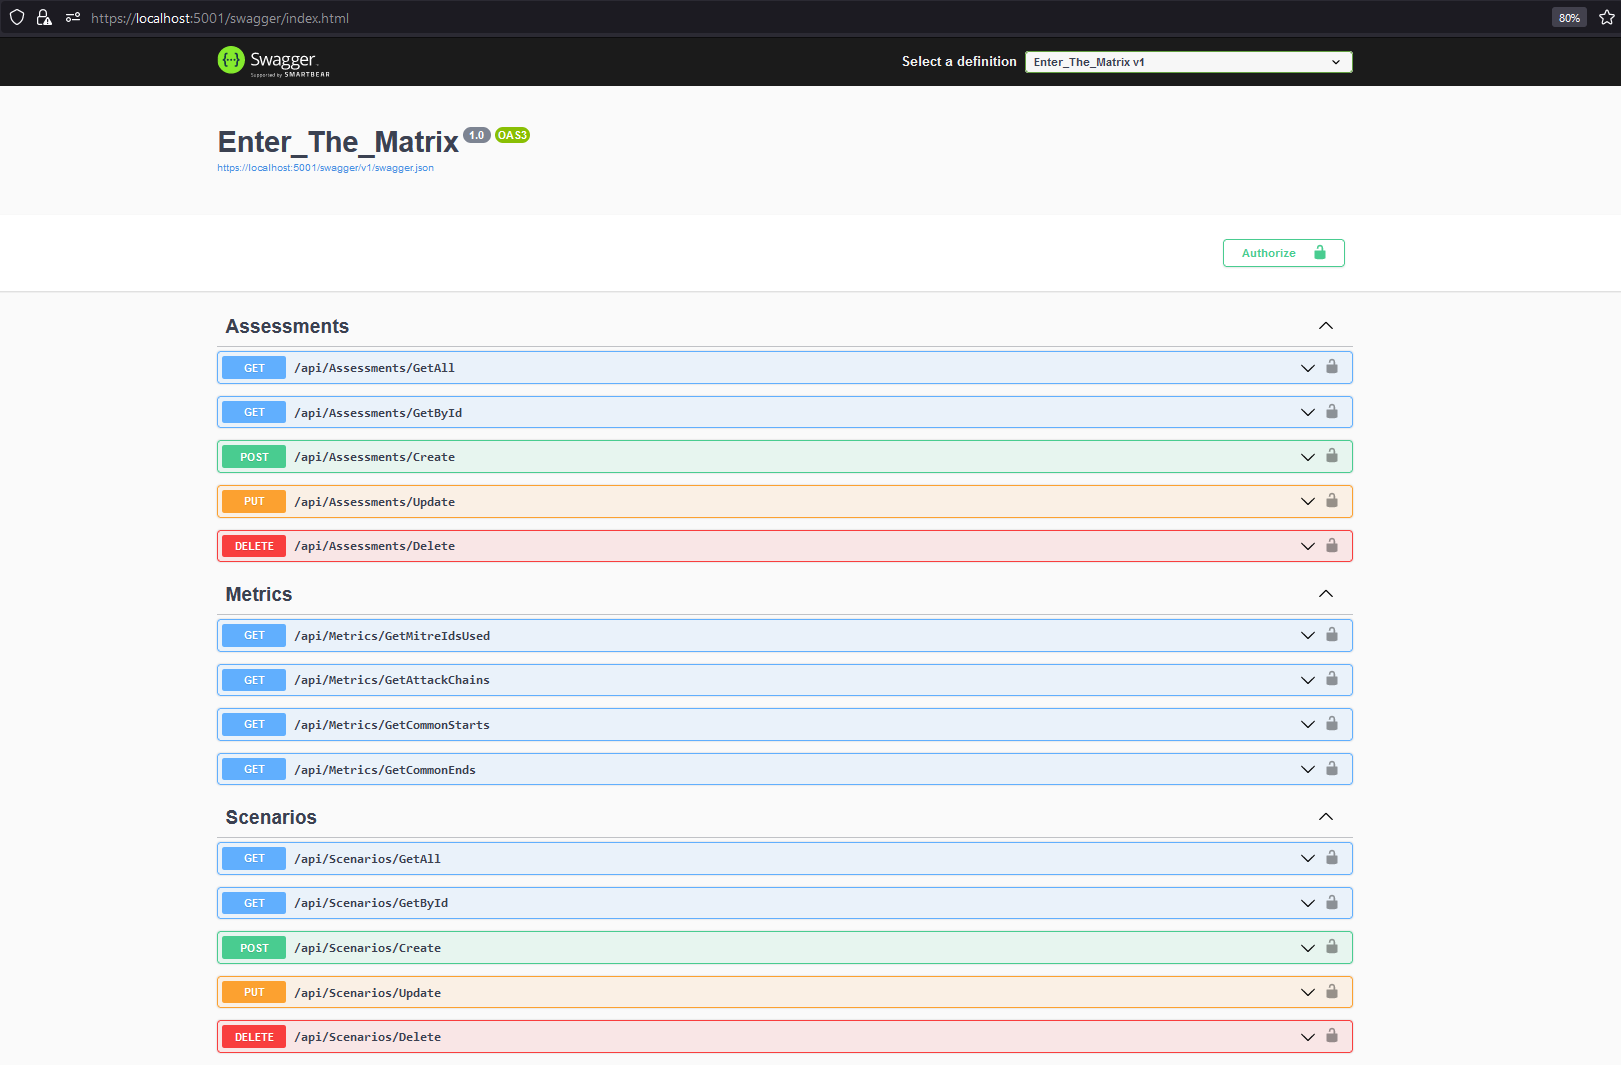Click authorization lock on GET /api/Assessments/GetAll
1621x1065 pixels.
[1332, 367]
